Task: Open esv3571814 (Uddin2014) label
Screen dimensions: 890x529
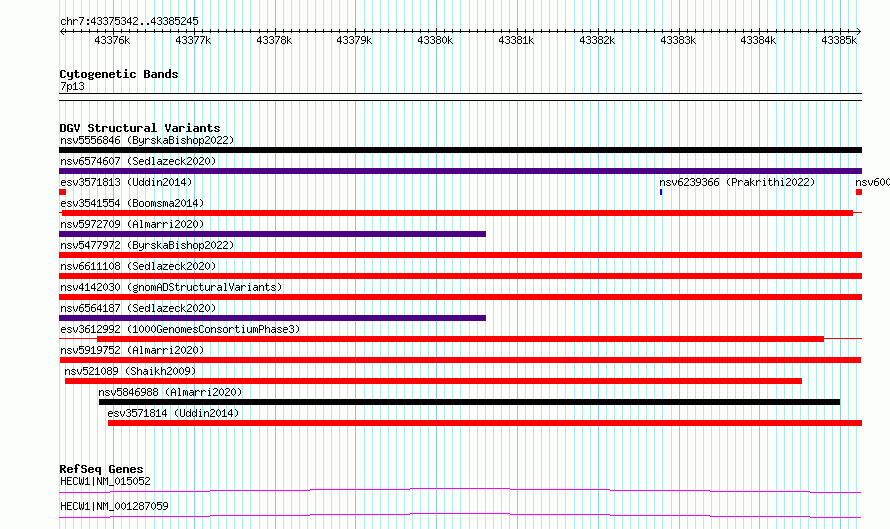Action: pyautogui.click(x=173, y=413)
